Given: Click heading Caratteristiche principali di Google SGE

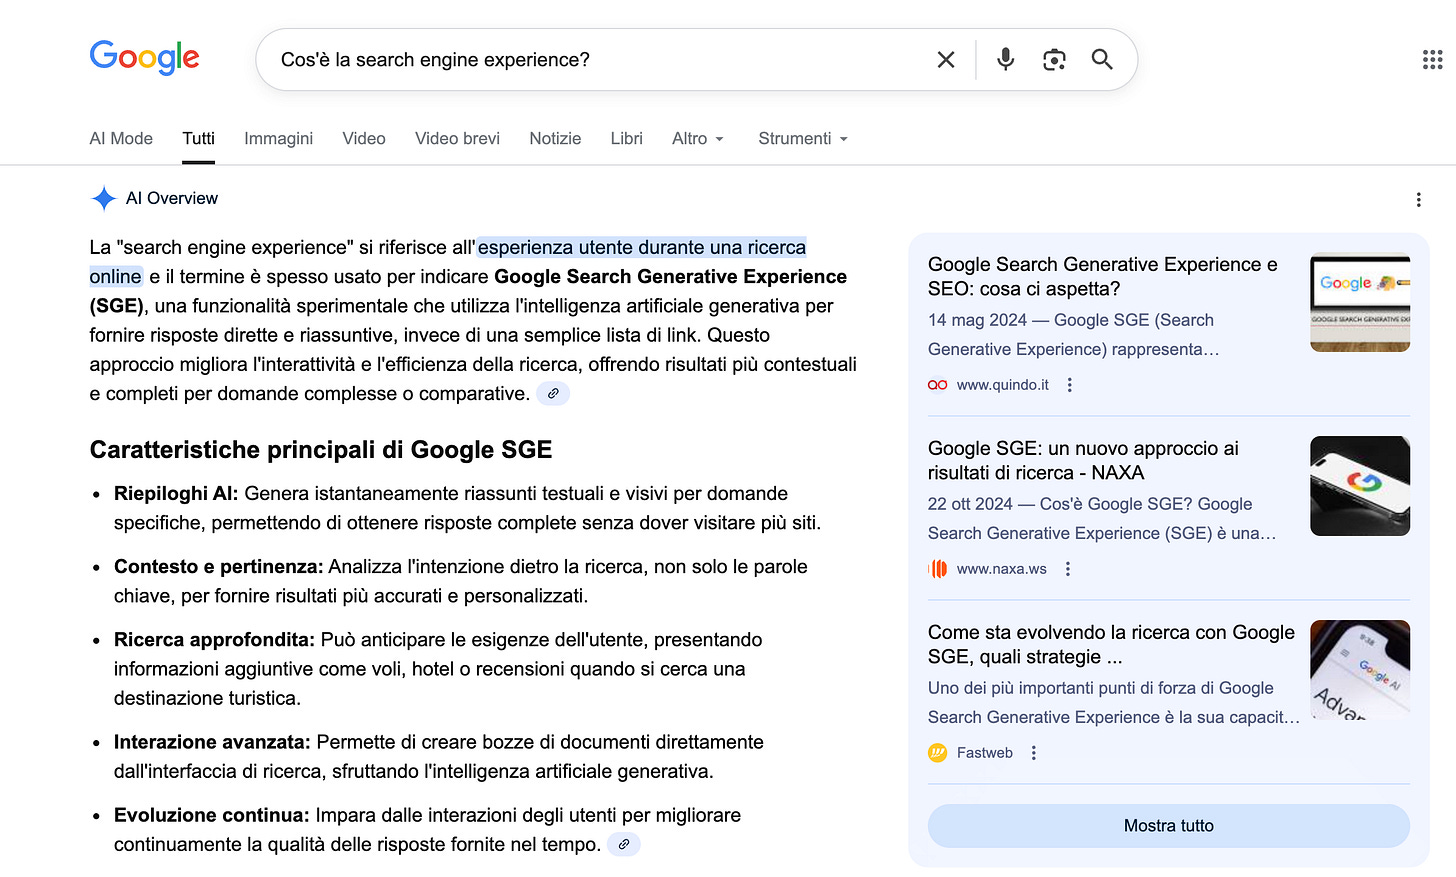Looking at the screenshot, I should (x=321, y=450).
